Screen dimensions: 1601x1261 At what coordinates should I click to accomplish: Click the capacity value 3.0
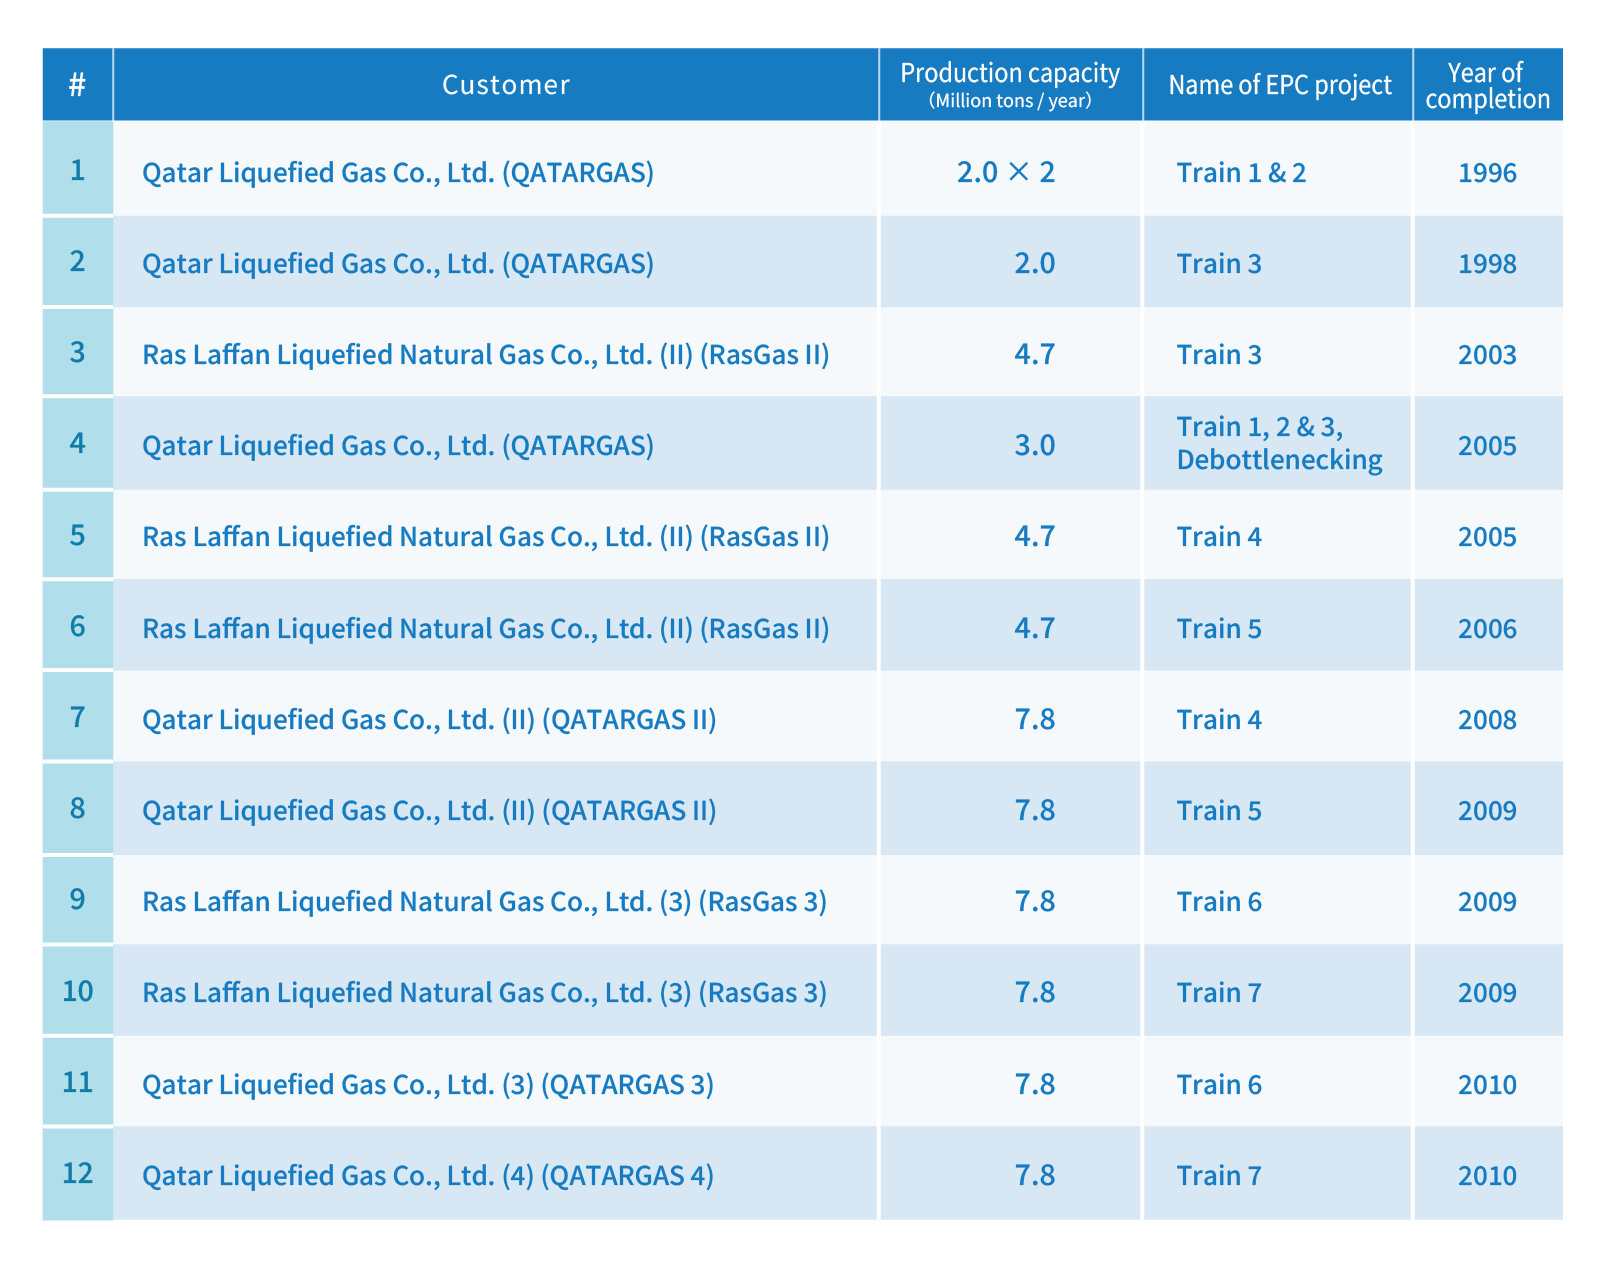1035,445
